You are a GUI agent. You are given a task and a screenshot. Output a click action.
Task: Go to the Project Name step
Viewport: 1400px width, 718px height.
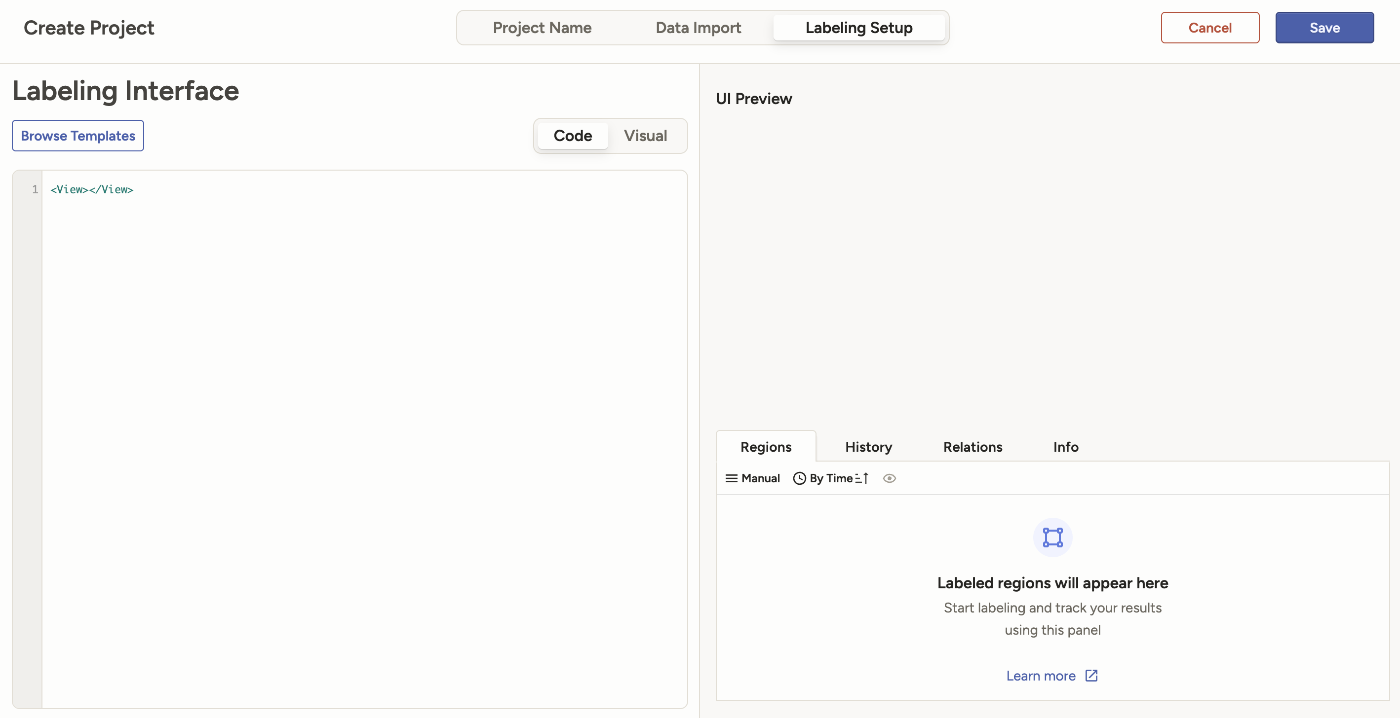click(542, 28)
